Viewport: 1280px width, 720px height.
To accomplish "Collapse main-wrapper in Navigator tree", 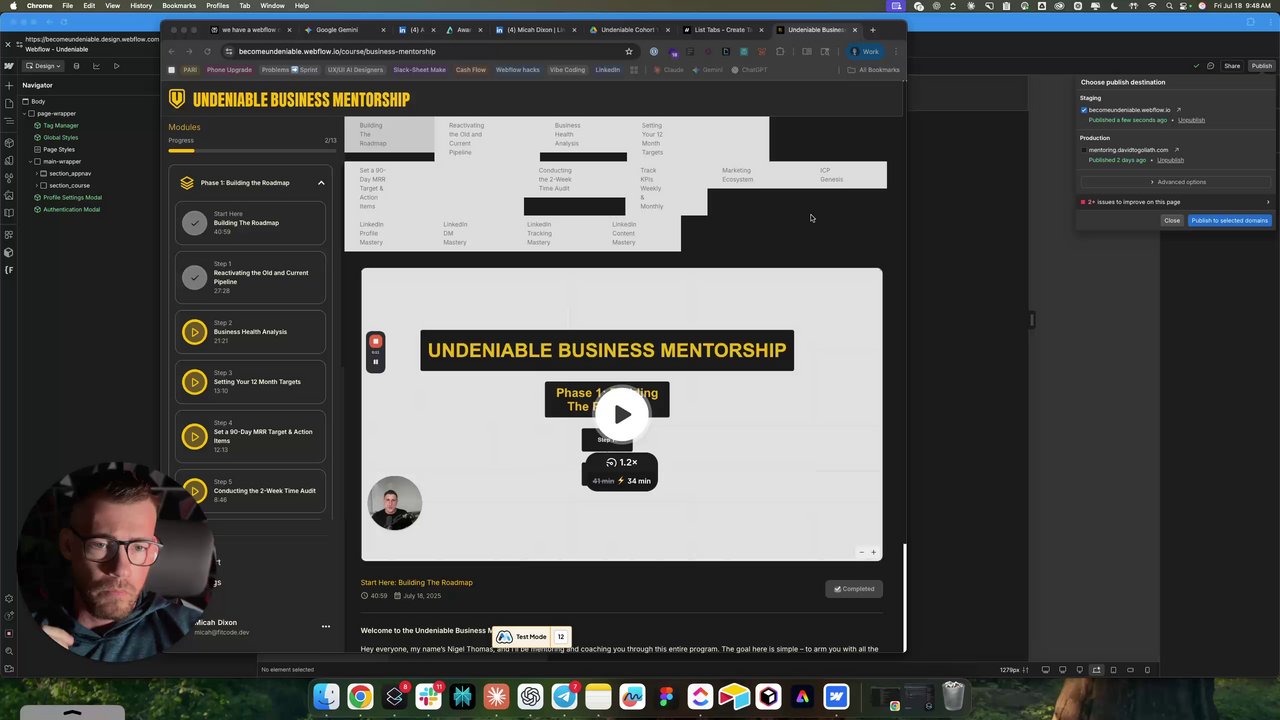I will pyautogui.click(x=31, y=162).
